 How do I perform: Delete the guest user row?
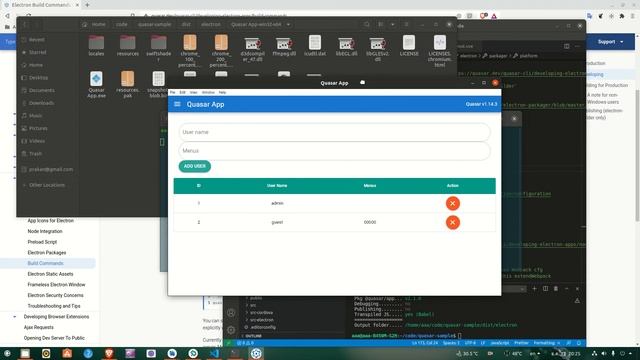(452, 222)
